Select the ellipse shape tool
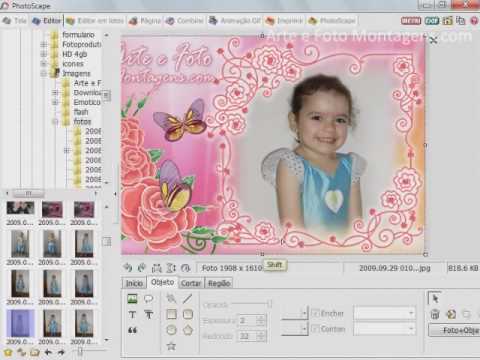 (x=171, y=330)
